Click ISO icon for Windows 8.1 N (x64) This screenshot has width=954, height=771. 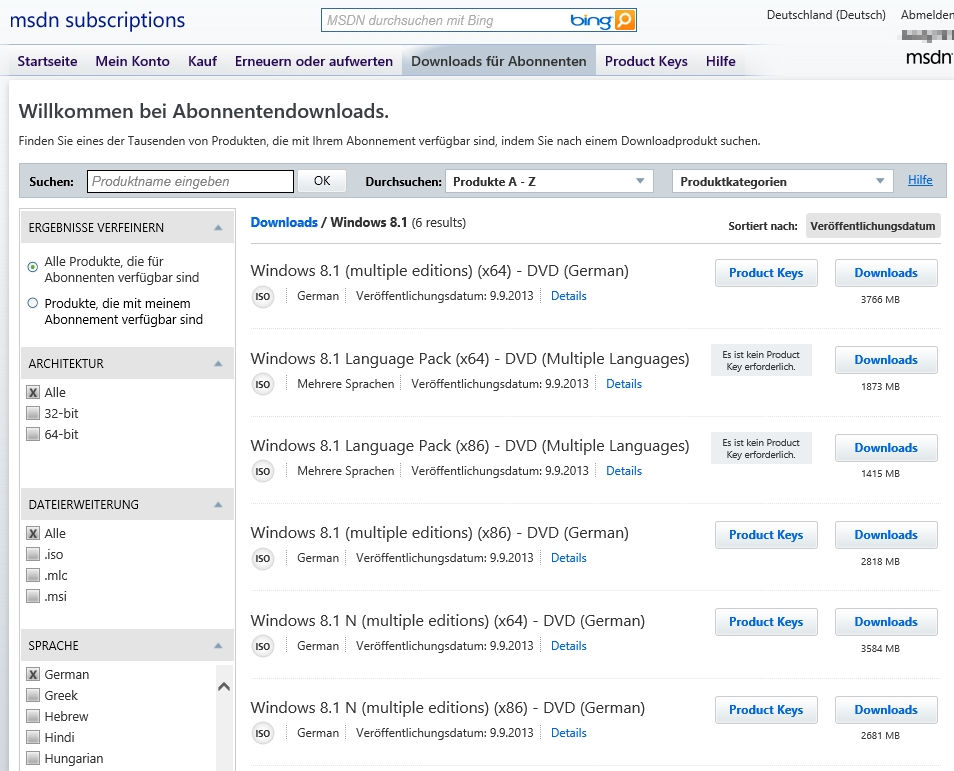tap(263, 646)
